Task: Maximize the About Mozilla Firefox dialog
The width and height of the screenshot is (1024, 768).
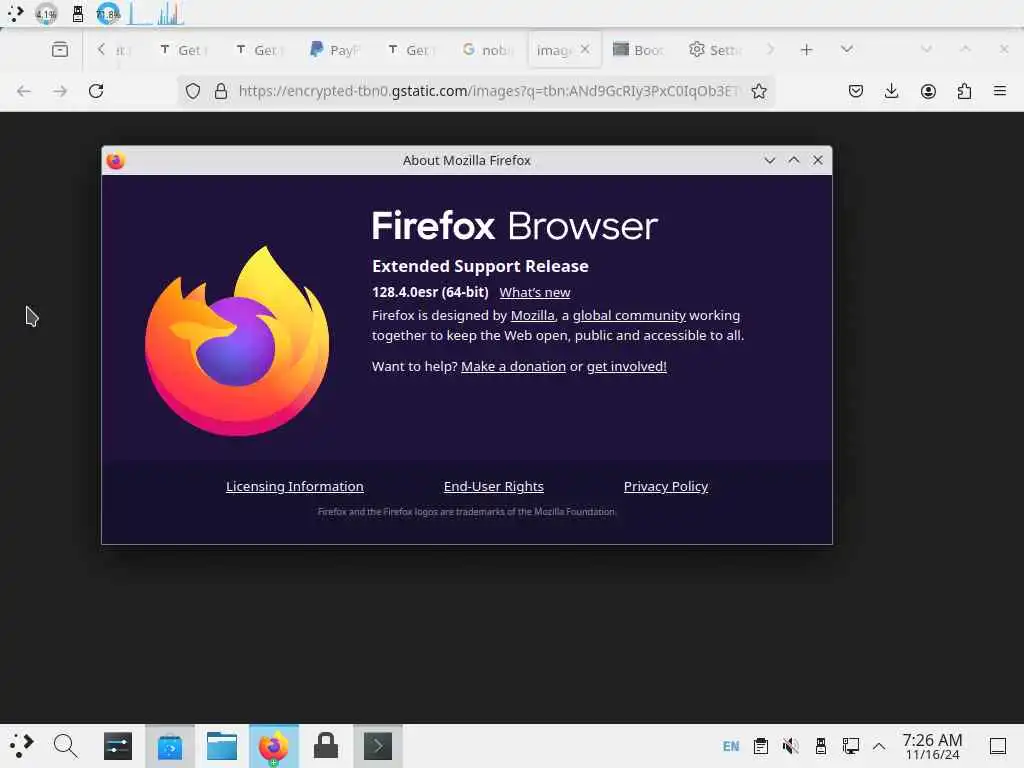Action: tap(793, 160)
